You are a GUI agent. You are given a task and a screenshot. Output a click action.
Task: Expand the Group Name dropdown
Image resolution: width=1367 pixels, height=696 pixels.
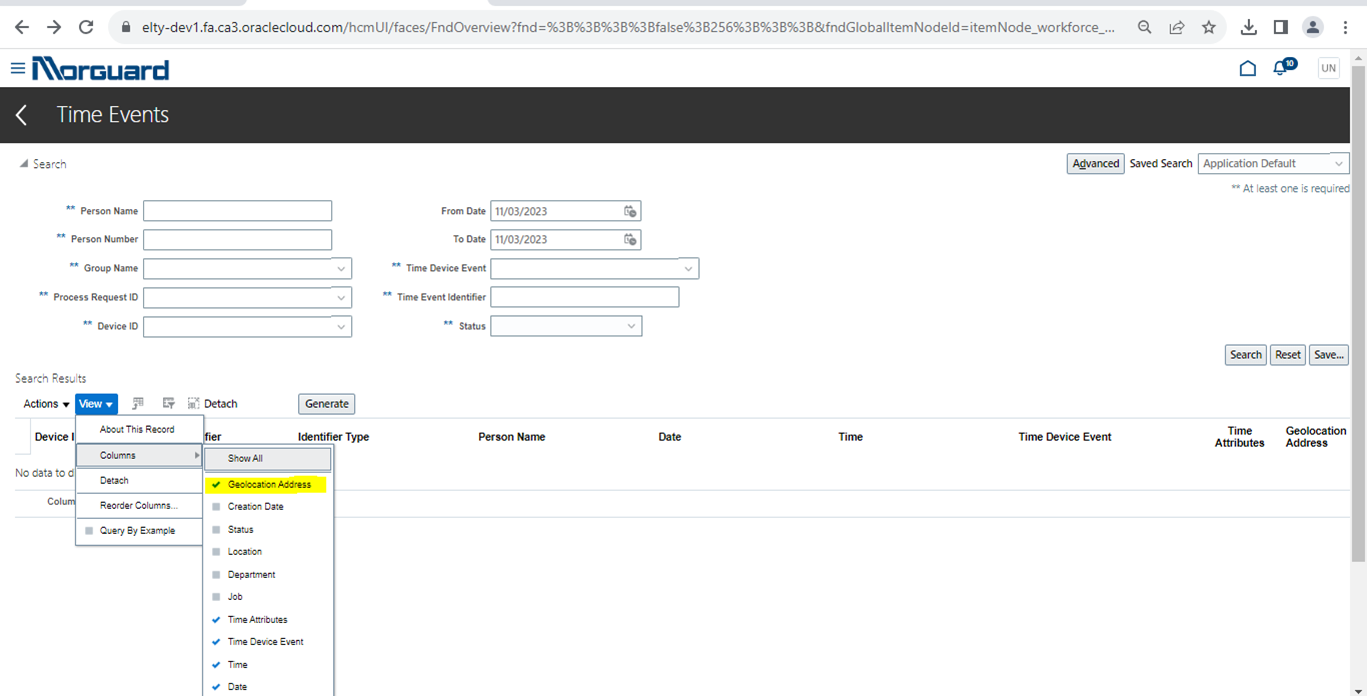(x=341, y=269)
